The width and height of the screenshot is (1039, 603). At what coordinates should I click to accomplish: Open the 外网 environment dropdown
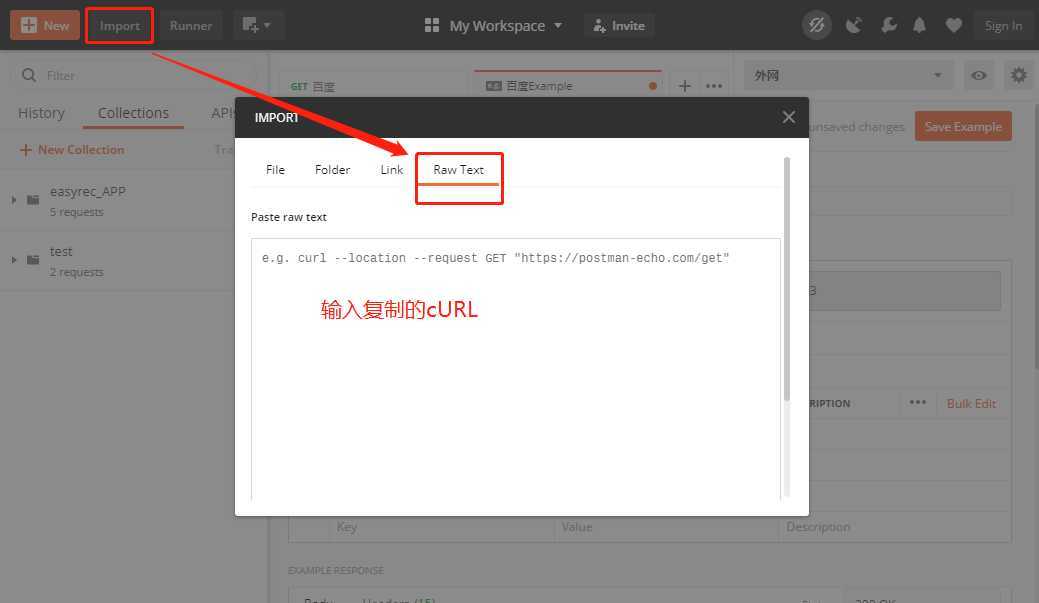coord(848,76)
